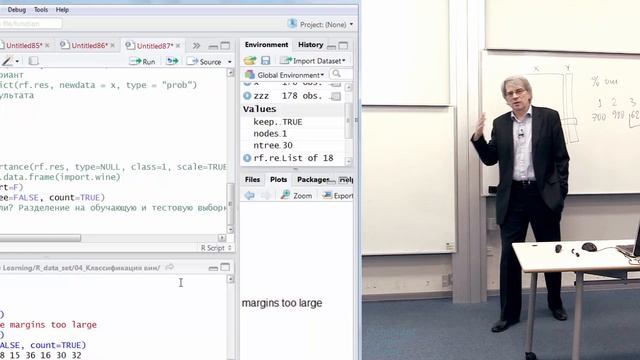Viewport: 640px width, 360px height.
Task: Select the keep value TRUE row
Action: coord(293,122)
